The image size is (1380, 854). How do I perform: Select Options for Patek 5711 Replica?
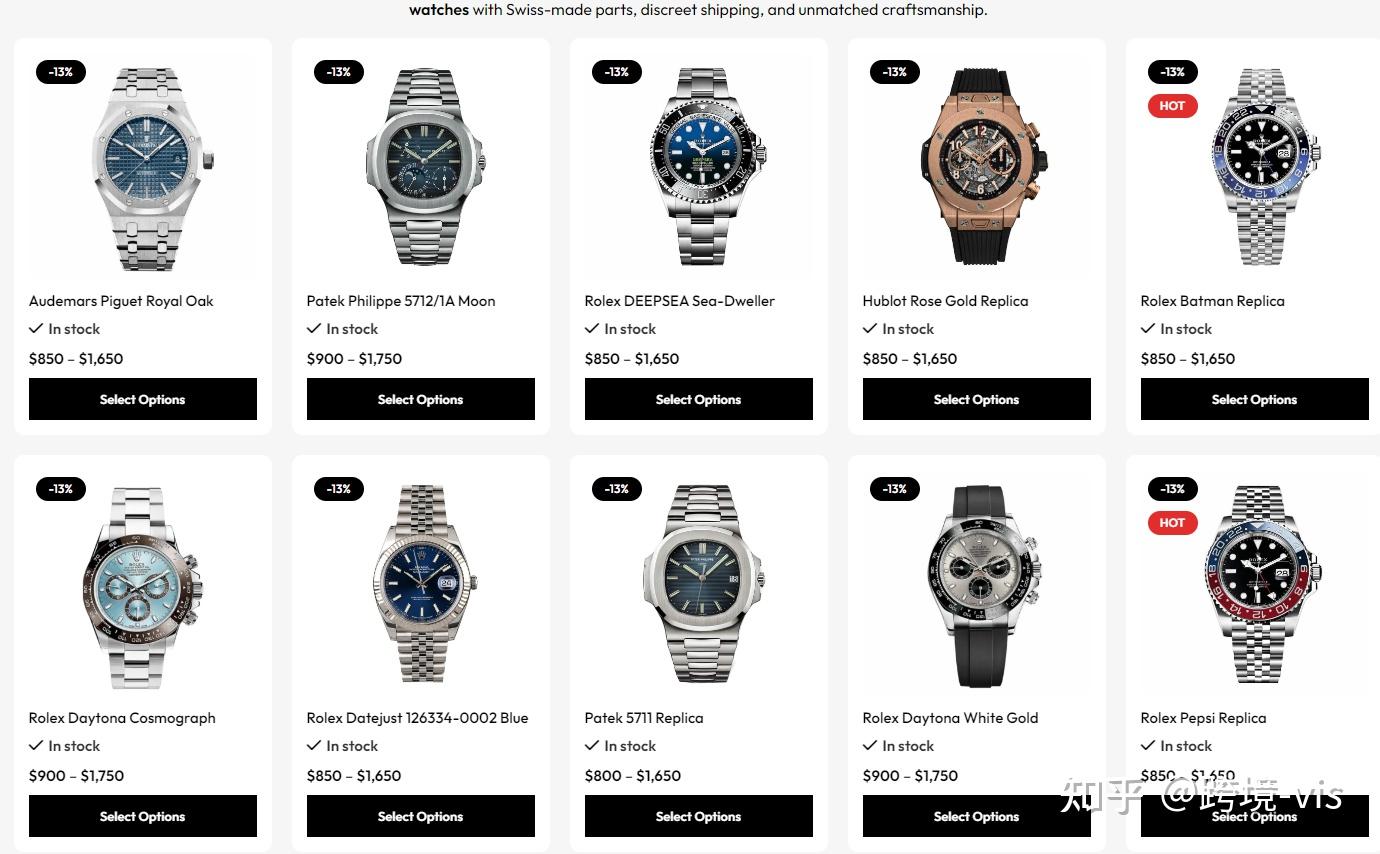[699, 816]
